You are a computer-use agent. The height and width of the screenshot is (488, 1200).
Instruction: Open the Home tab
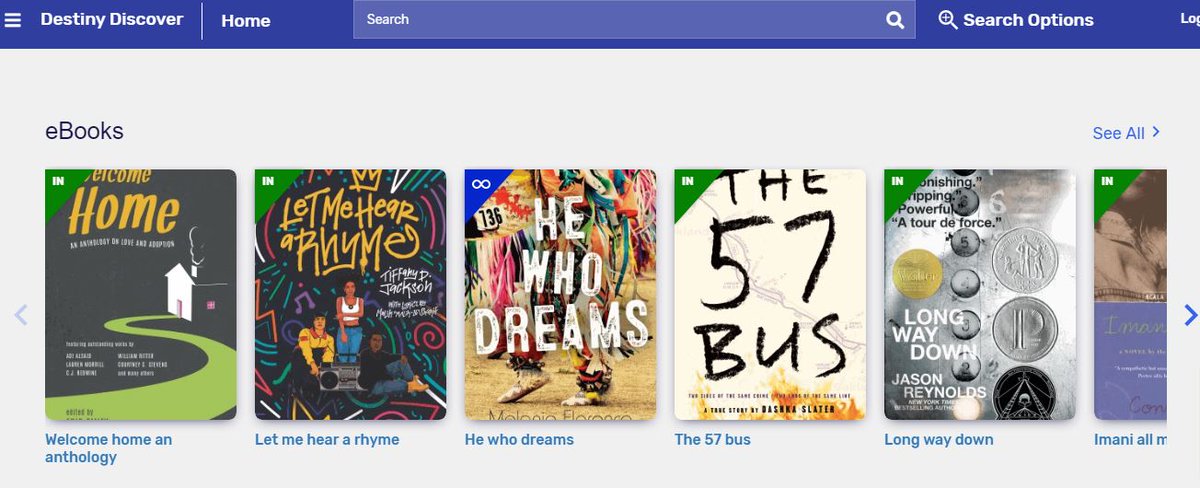point(246,20)
